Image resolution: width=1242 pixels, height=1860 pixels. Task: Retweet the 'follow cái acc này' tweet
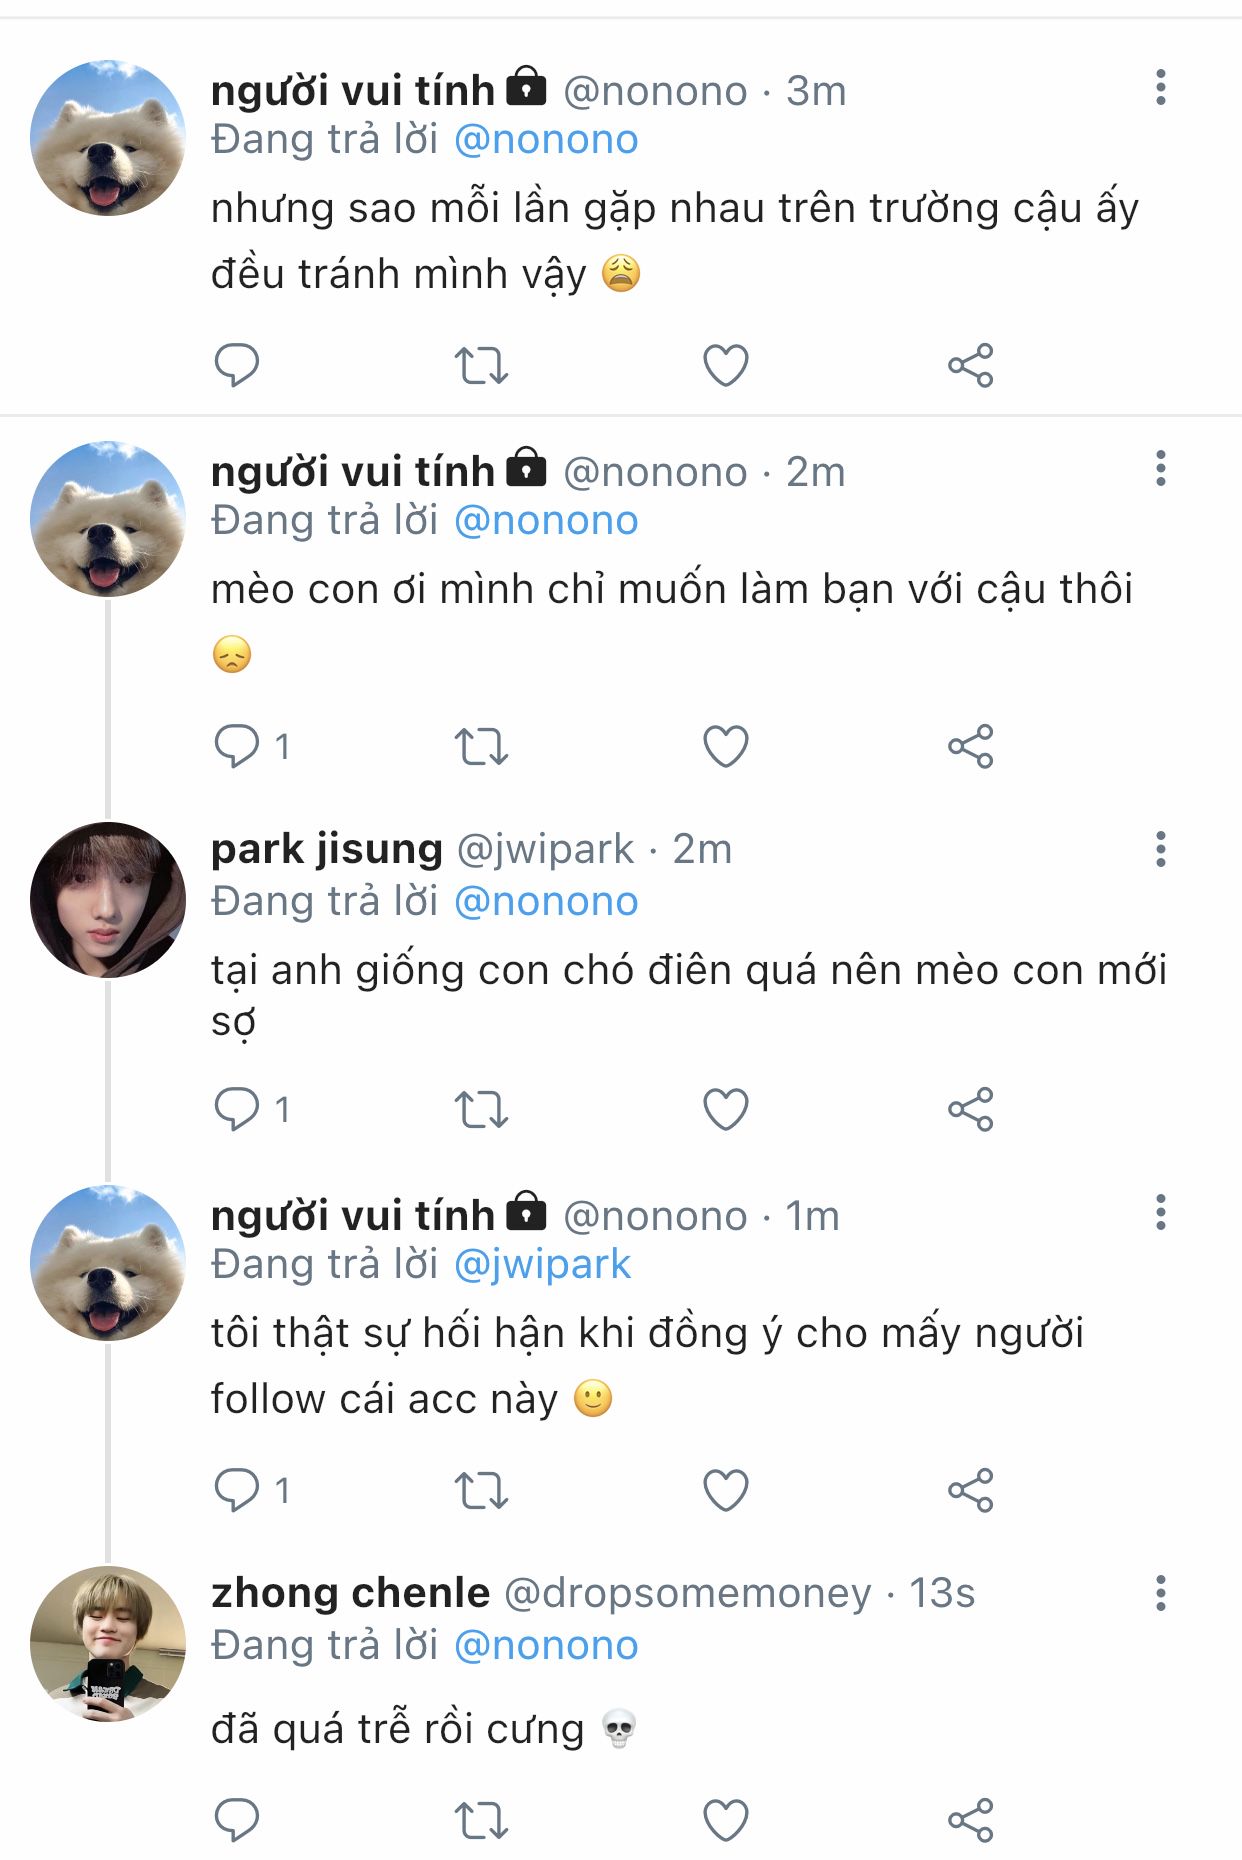(481, 1490)
